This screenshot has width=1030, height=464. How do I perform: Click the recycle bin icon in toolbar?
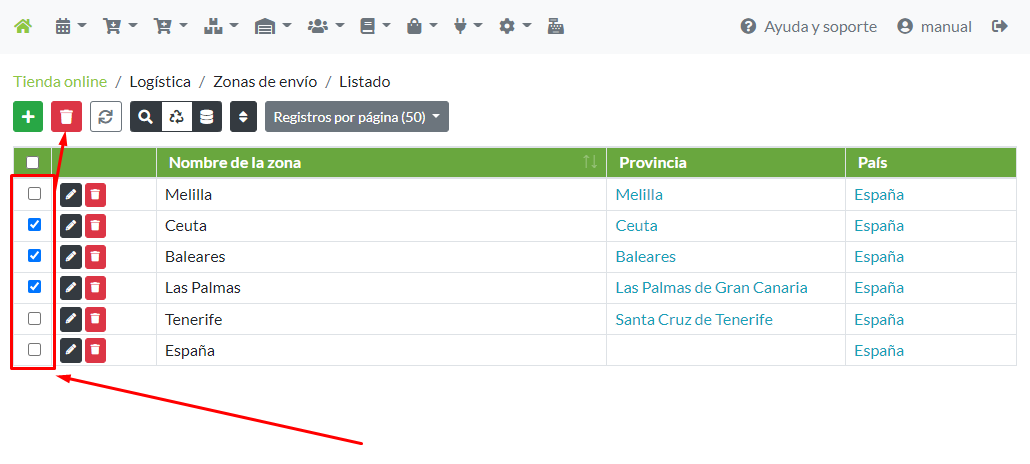click(176, 117)
